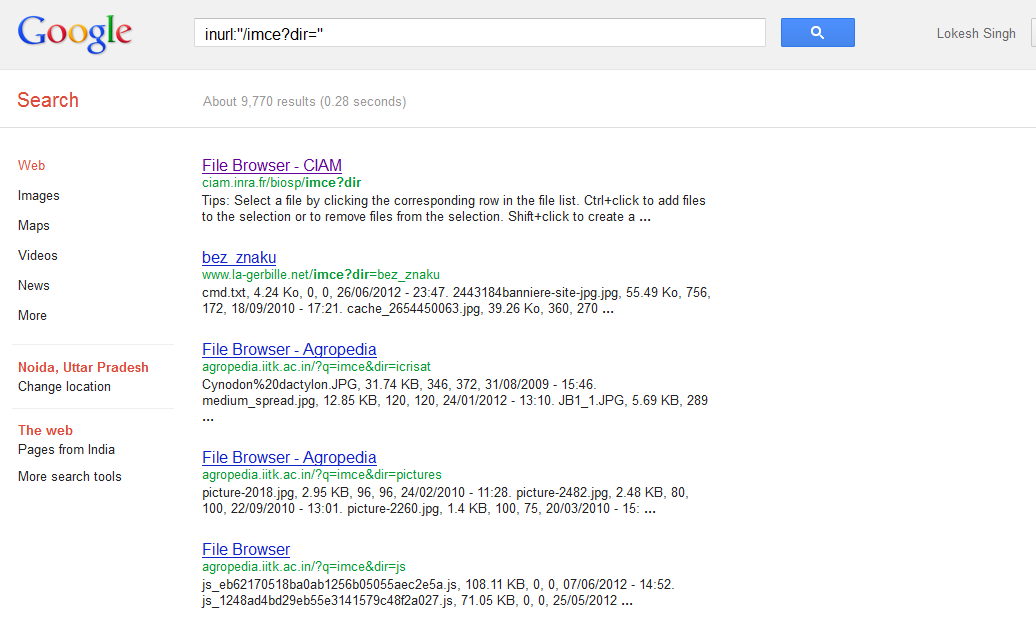Click the About 9,770 results text
1036x617 pixels.
305,102
